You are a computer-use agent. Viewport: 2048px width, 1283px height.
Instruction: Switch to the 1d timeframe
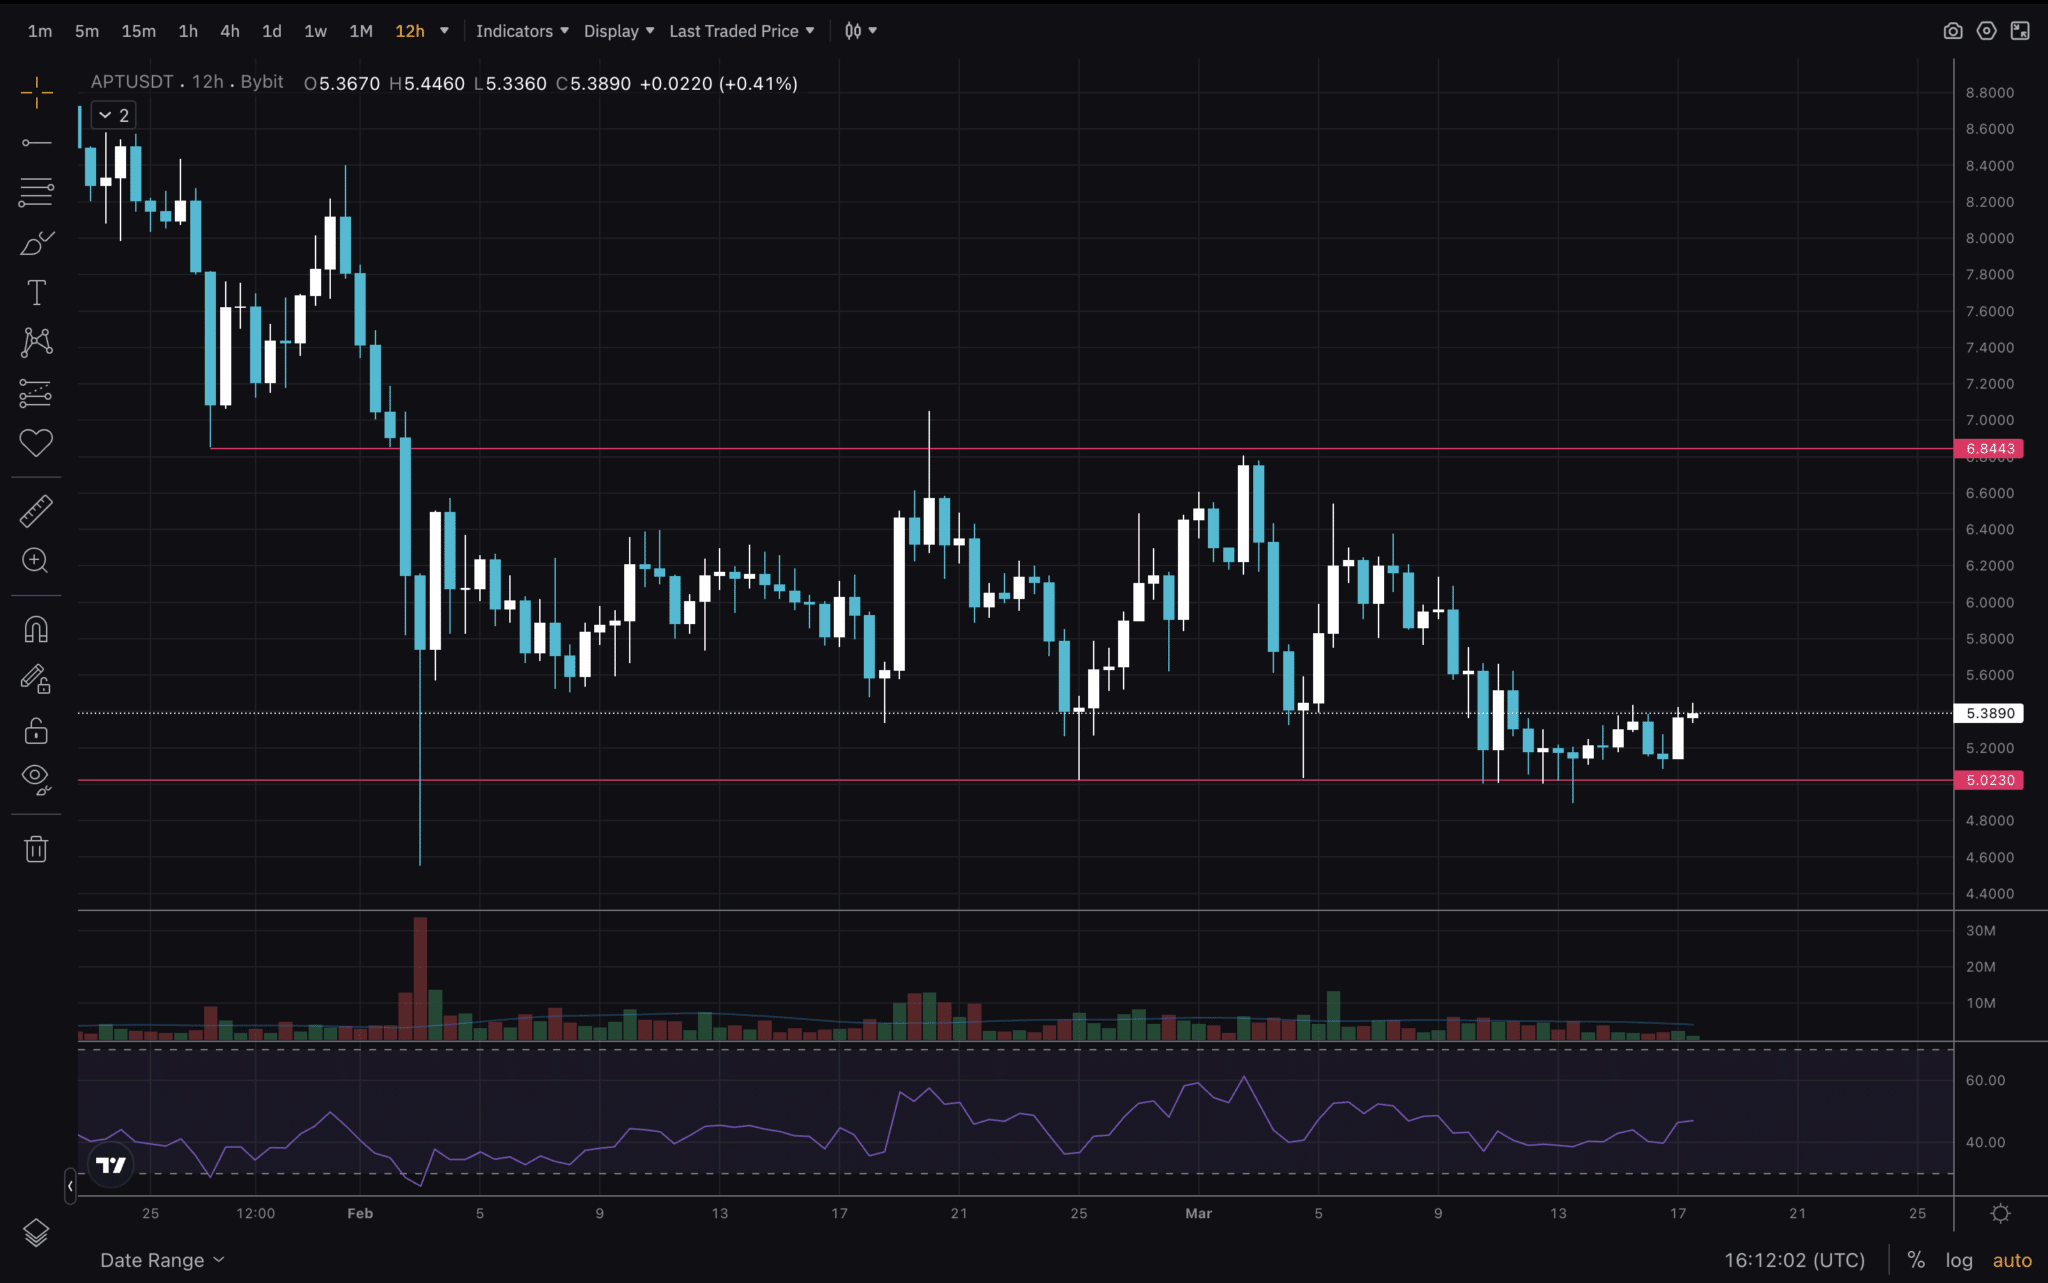(272, 31)
